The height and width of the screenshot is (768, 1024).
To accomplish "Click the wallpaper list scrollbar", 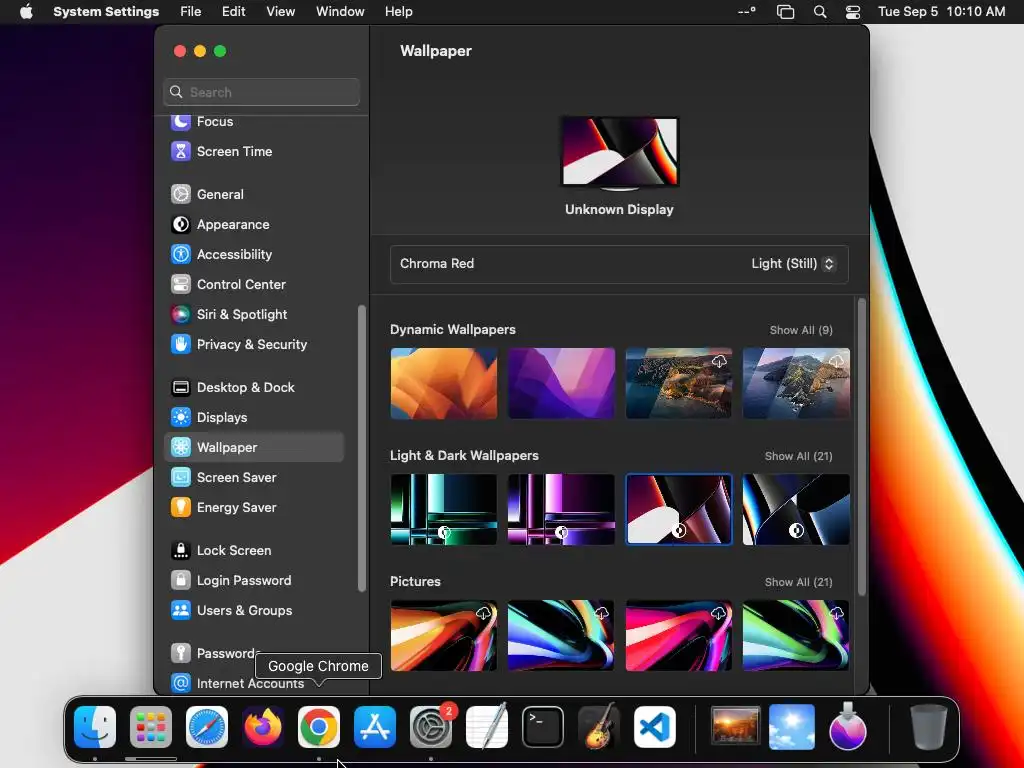I will point(861,447).
